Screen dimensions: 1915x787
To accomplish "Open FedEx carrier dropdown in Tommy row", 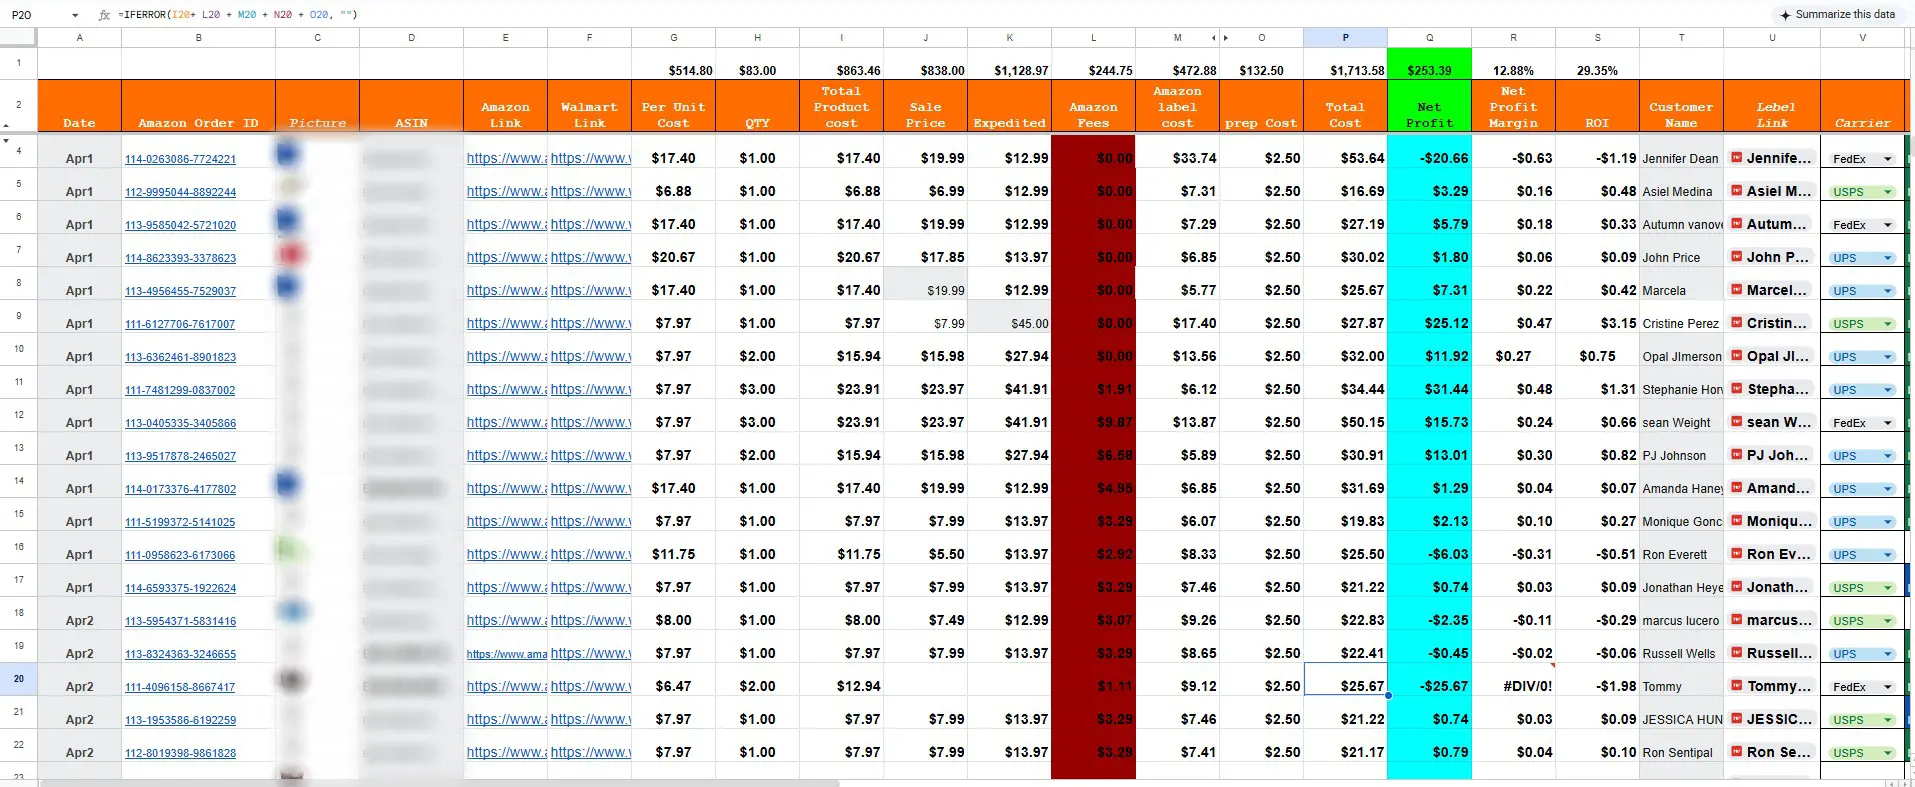I will click(1888, 687).
